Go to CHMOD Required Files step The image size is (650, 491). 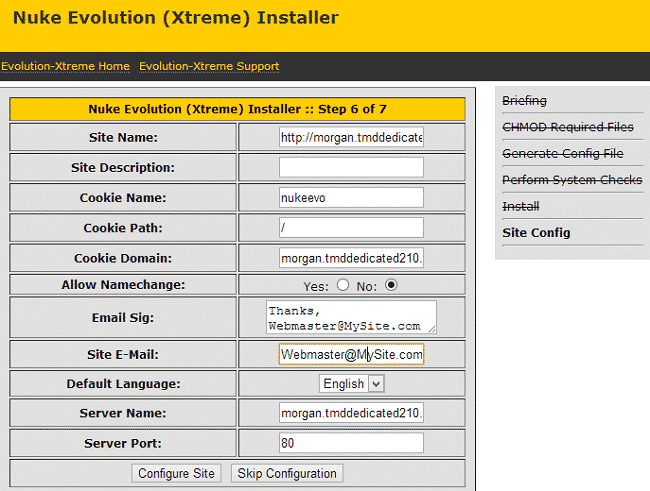pyautogui.click(x=567, y=127)
